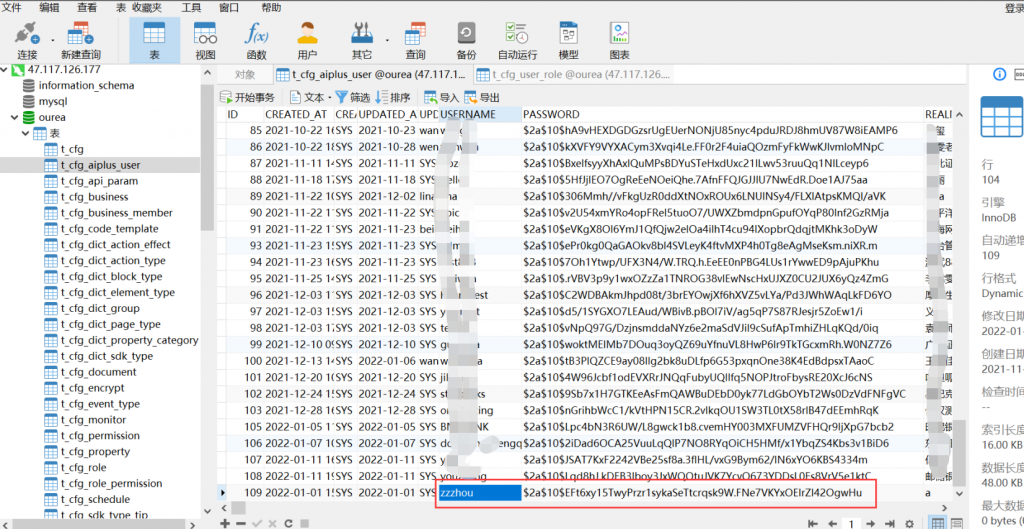
Task: Click the grid horizontal scrollbar
Action: pos(238,507)
